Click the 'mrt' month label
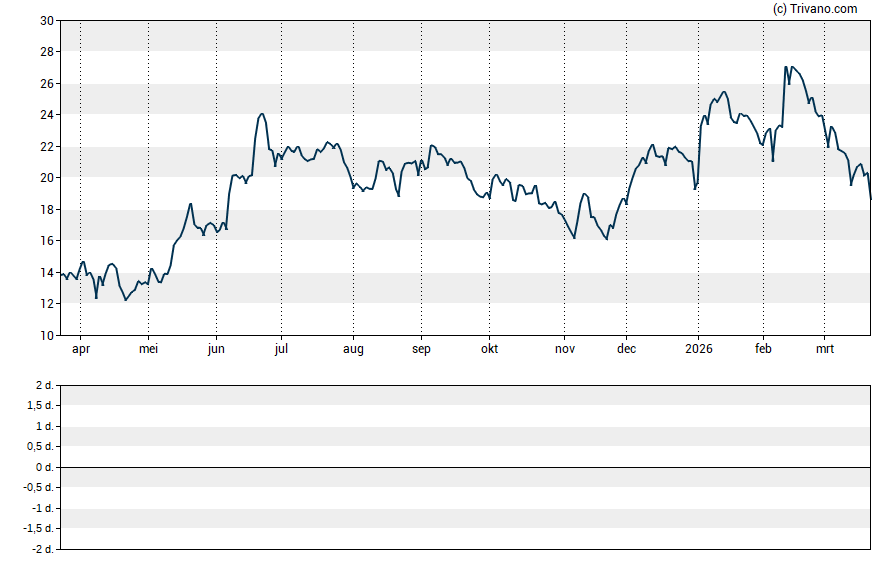This screenshot has width=888, height=565. click(826, 350)
